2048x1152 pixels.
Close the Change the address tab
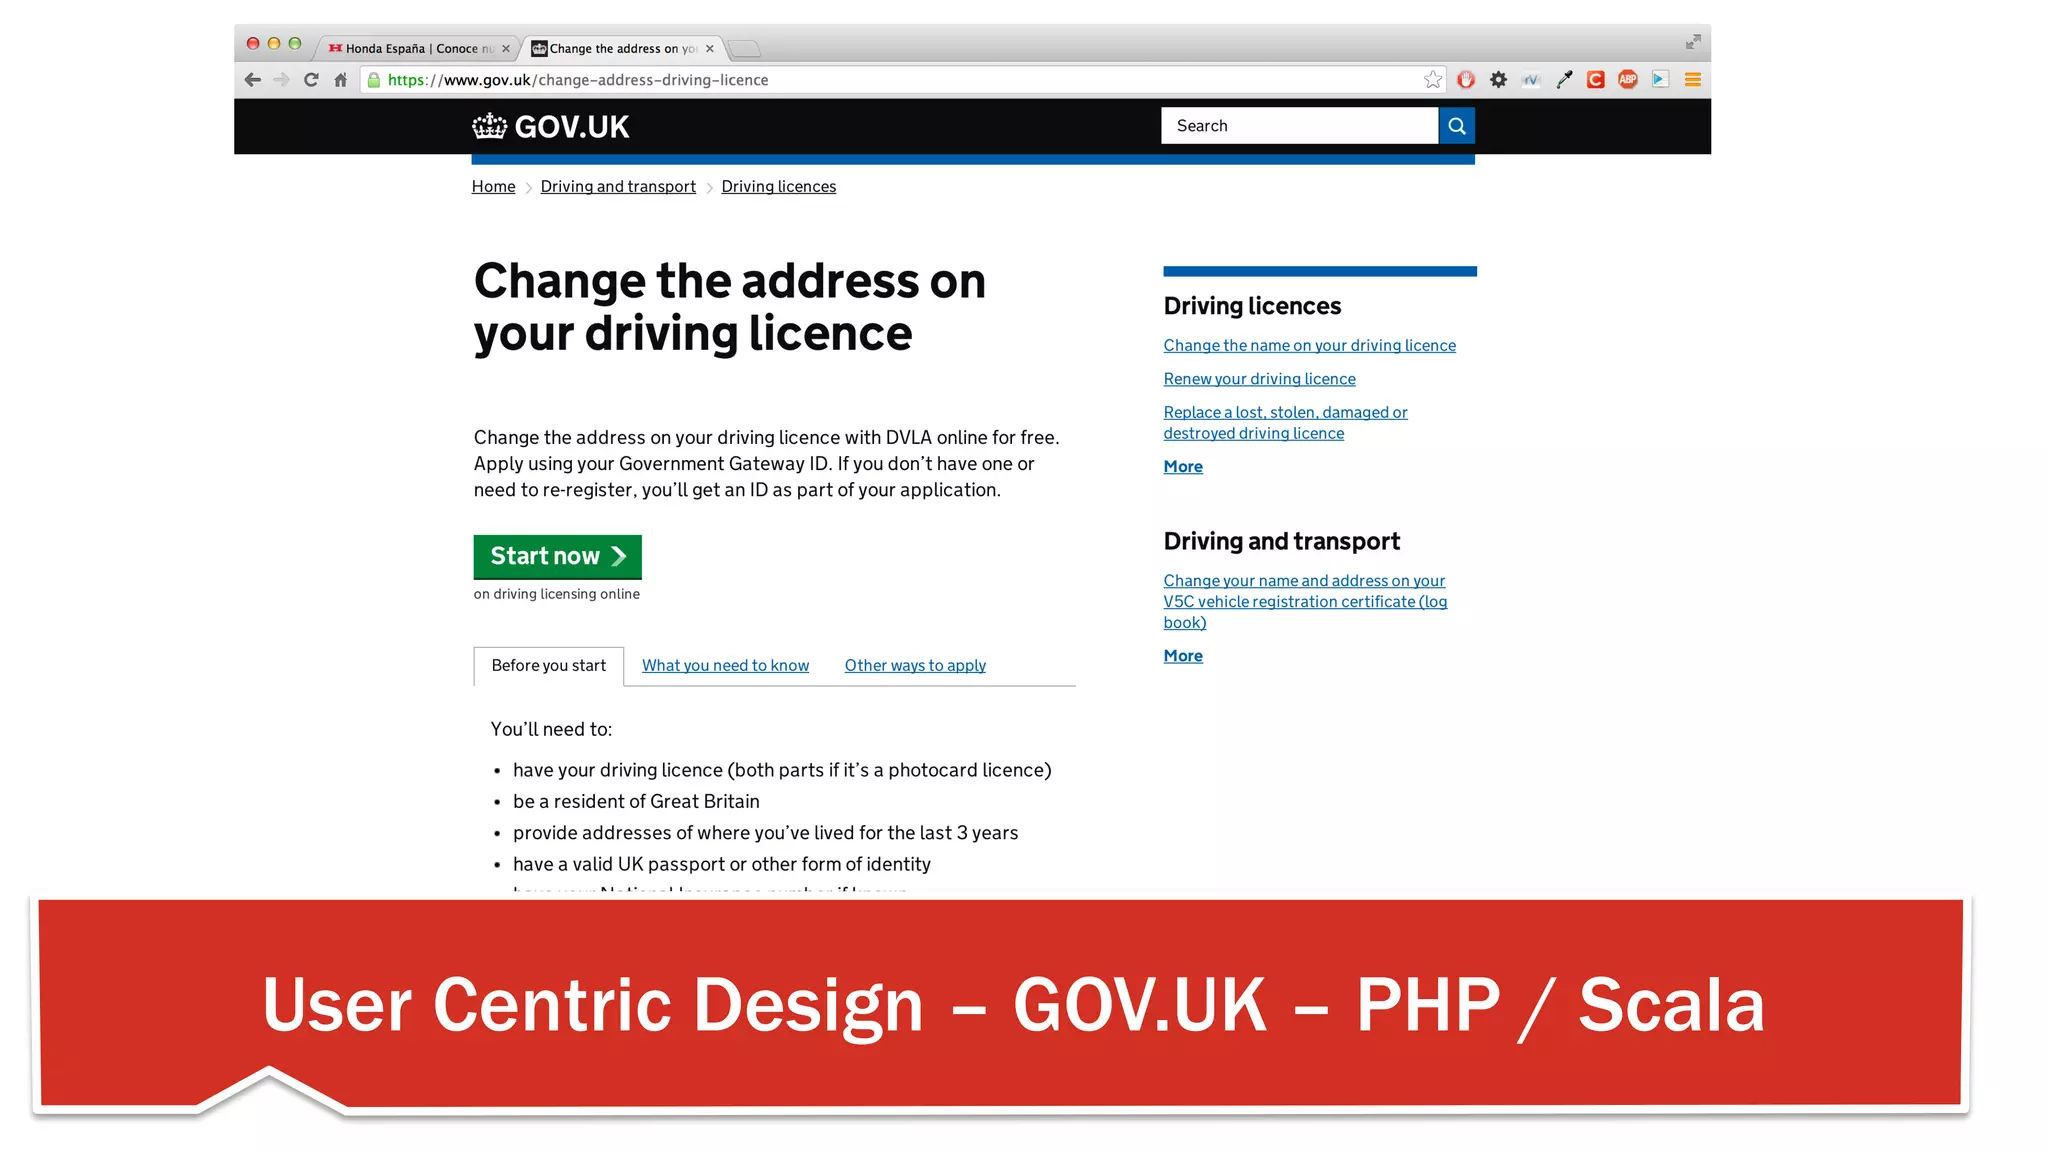pos(710,48)
